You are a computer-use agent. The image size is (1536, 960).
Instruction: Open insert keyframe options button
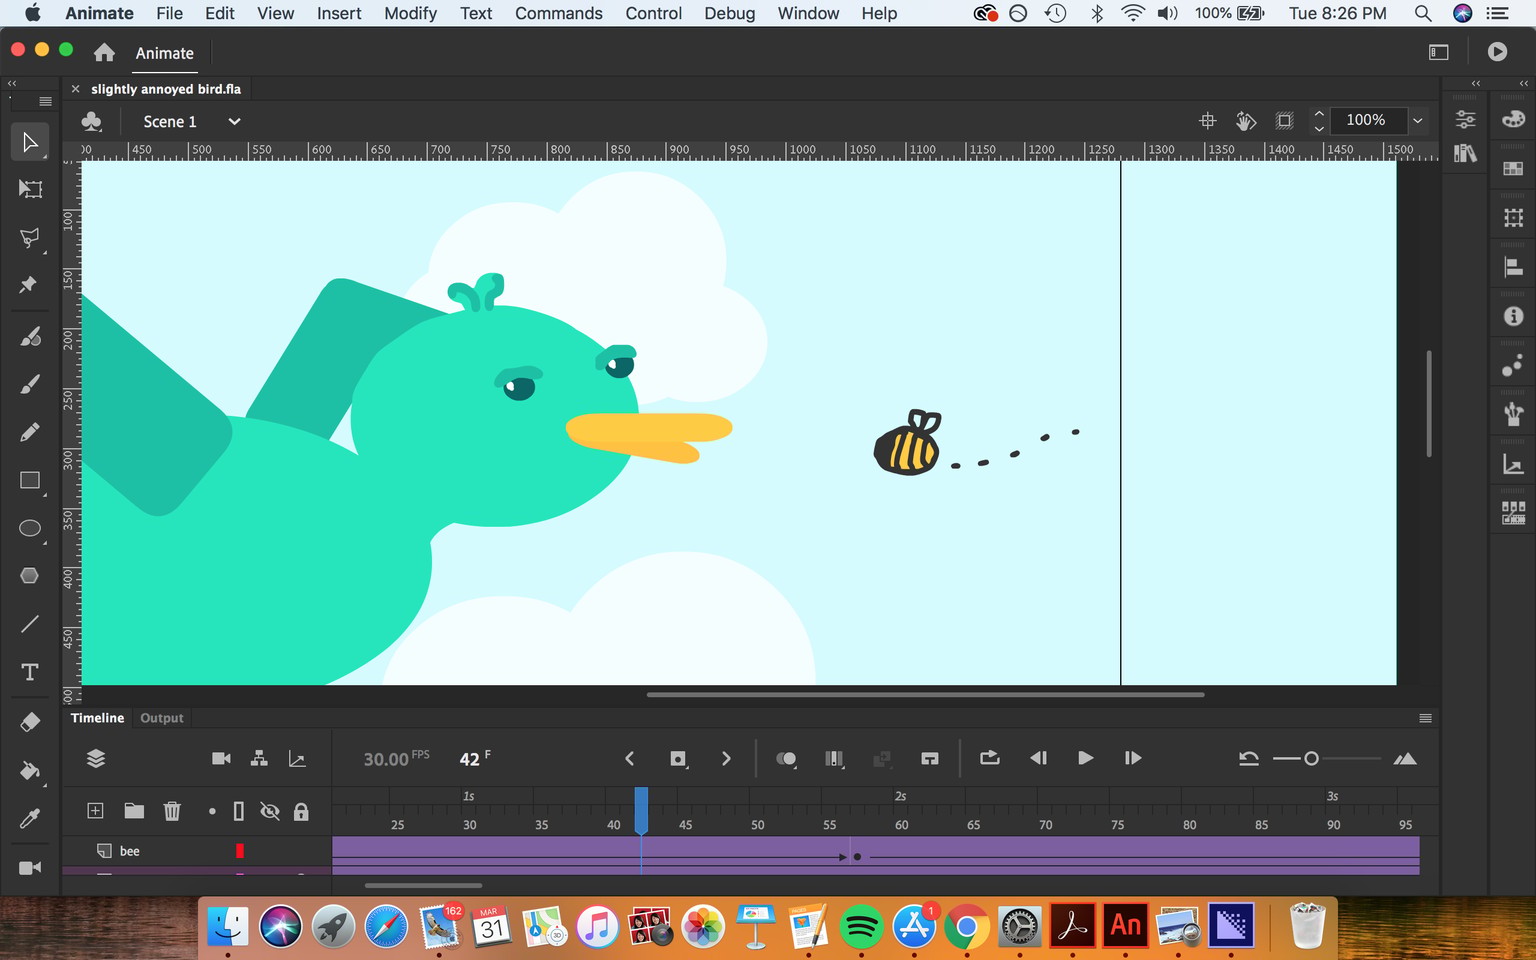tap(679, 759)
